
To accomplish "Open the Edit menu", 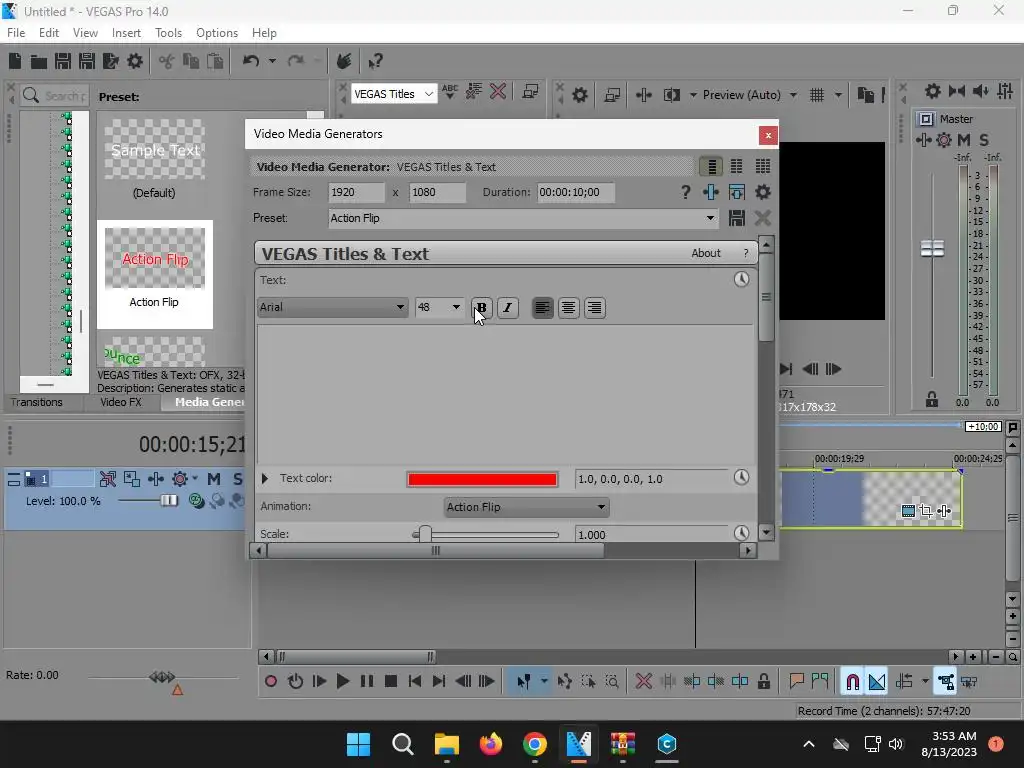I will (49, 33).
